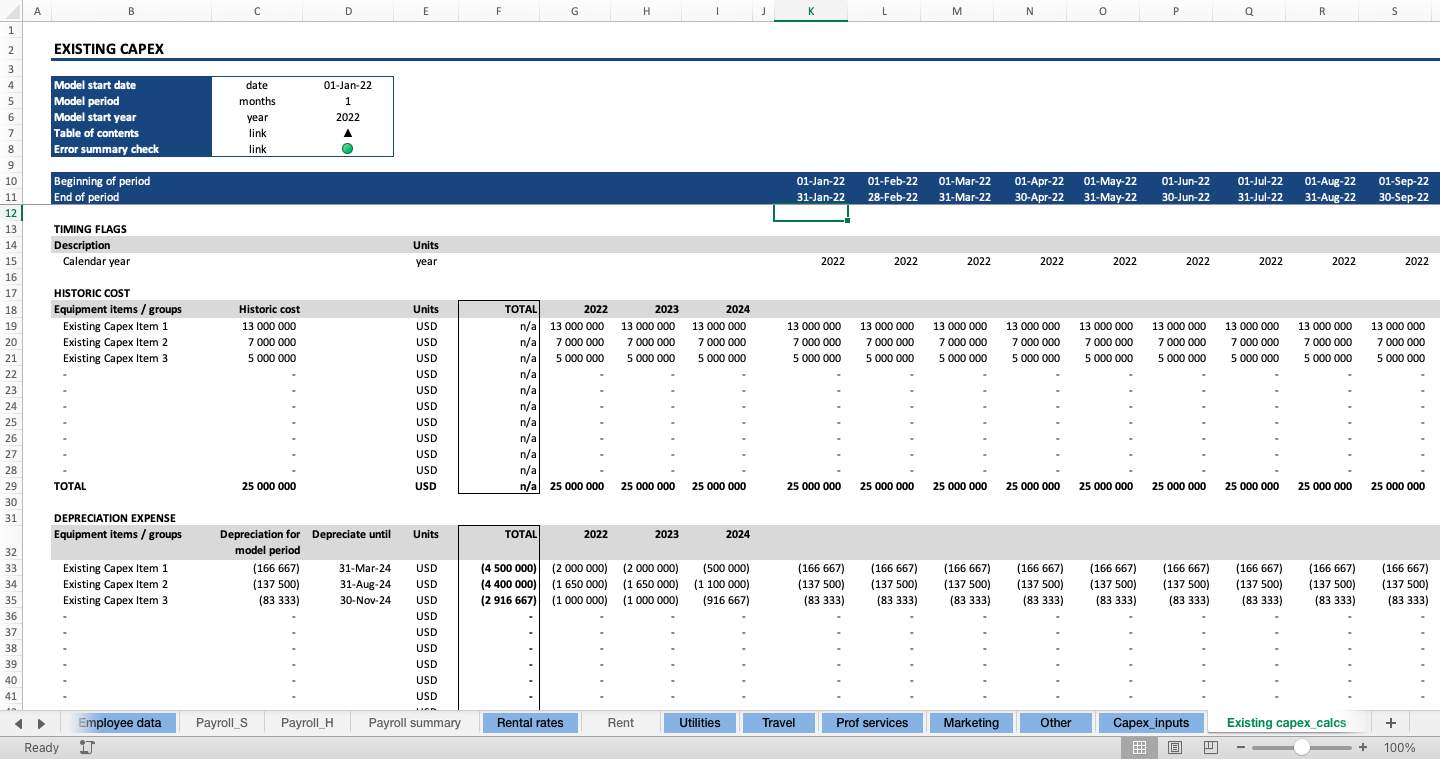Click the selected cell K12
The width and height of the screenshot is (1440, 759).
(811, 213)
